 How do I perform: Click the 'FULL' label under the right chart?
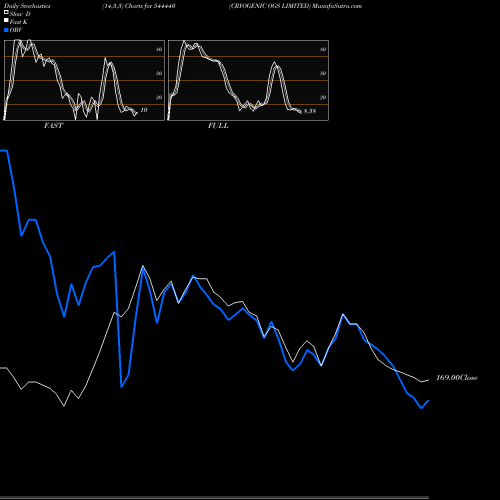pyautogui.click(x=218, y=125)
